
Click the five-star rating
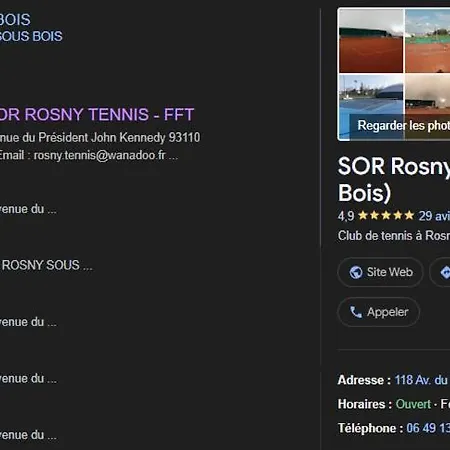[386, 216]
